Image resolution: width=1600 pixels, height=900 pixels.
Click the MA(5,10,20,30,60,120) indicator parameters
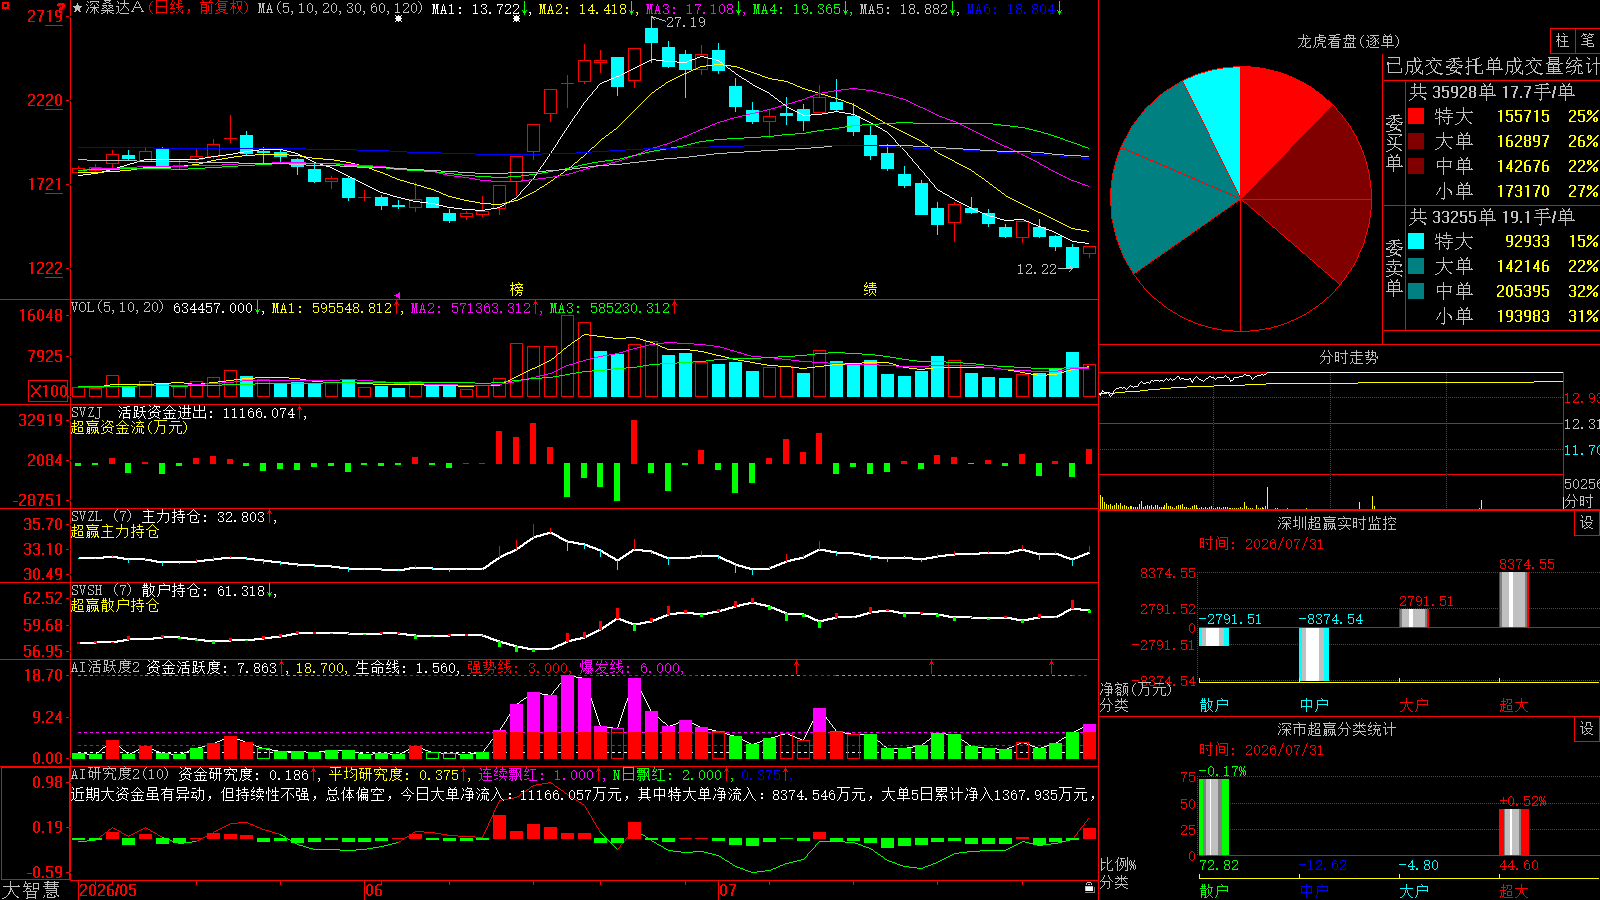point(340,8)
